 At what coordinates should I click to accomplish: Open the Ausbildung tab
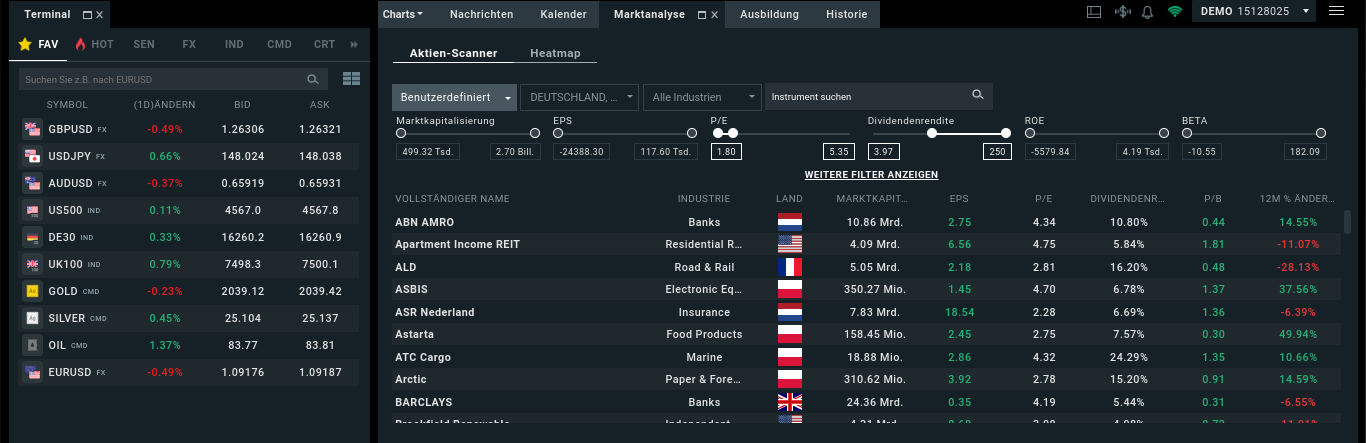(x=769, y=15)
